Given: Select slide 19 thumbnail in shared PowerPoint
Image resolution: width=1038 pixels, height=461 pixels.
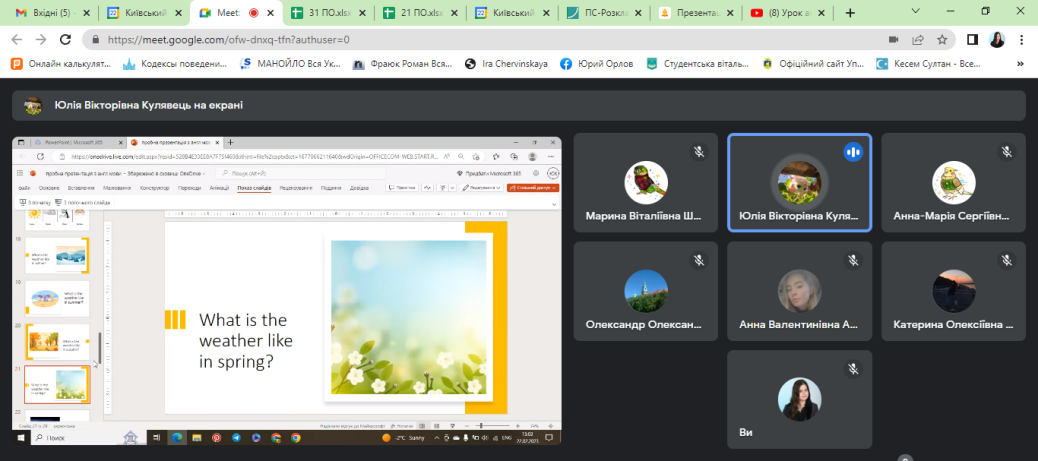Looking at the screenshot, I should point(58,298).
